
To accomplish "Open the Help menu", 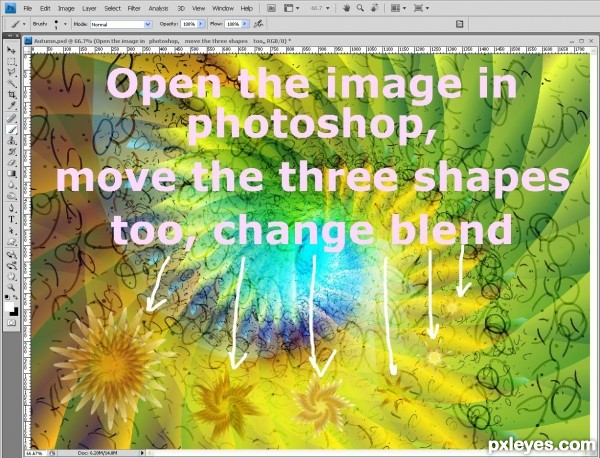I will tap(246, 8).
